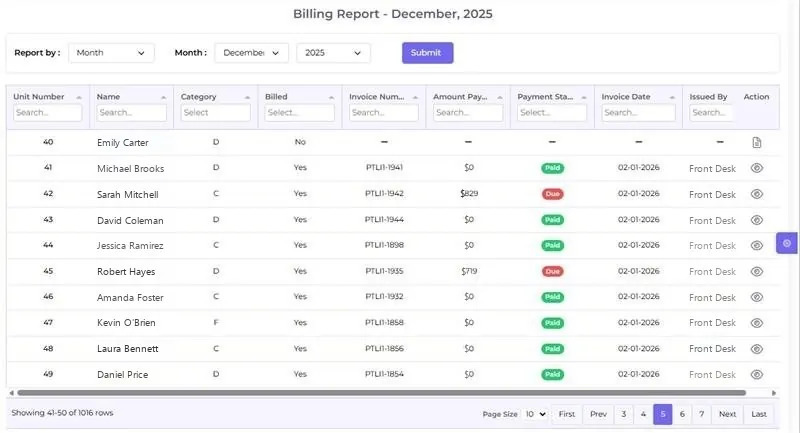This screenshot has height=433, width=800.
Task: Click the Submit button
Action: (428, 53)
